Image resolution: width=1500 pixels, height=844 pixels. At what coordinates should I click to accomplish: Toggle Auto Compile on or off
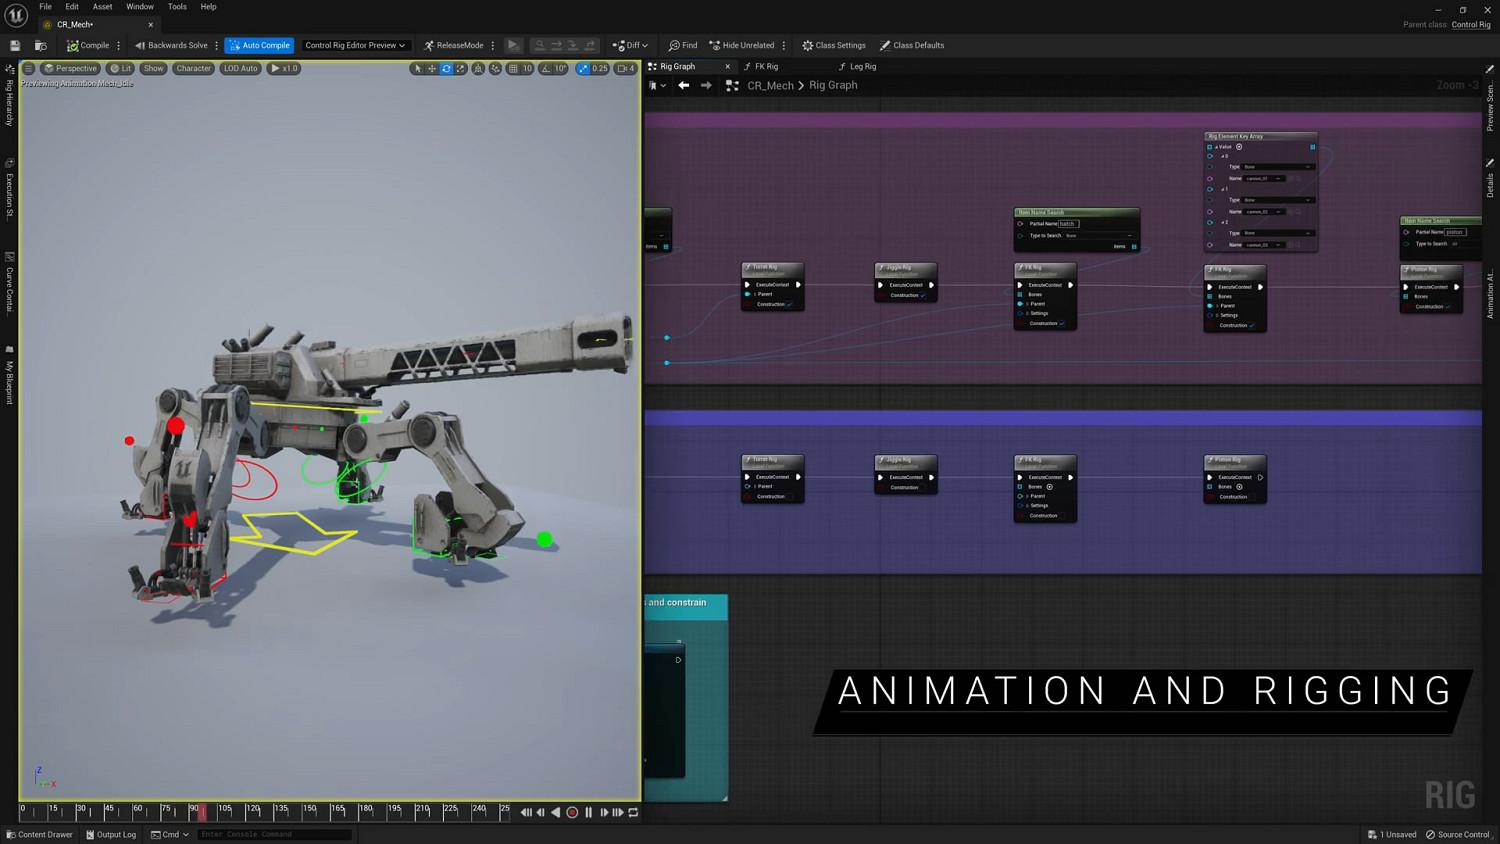click(259, 45)
